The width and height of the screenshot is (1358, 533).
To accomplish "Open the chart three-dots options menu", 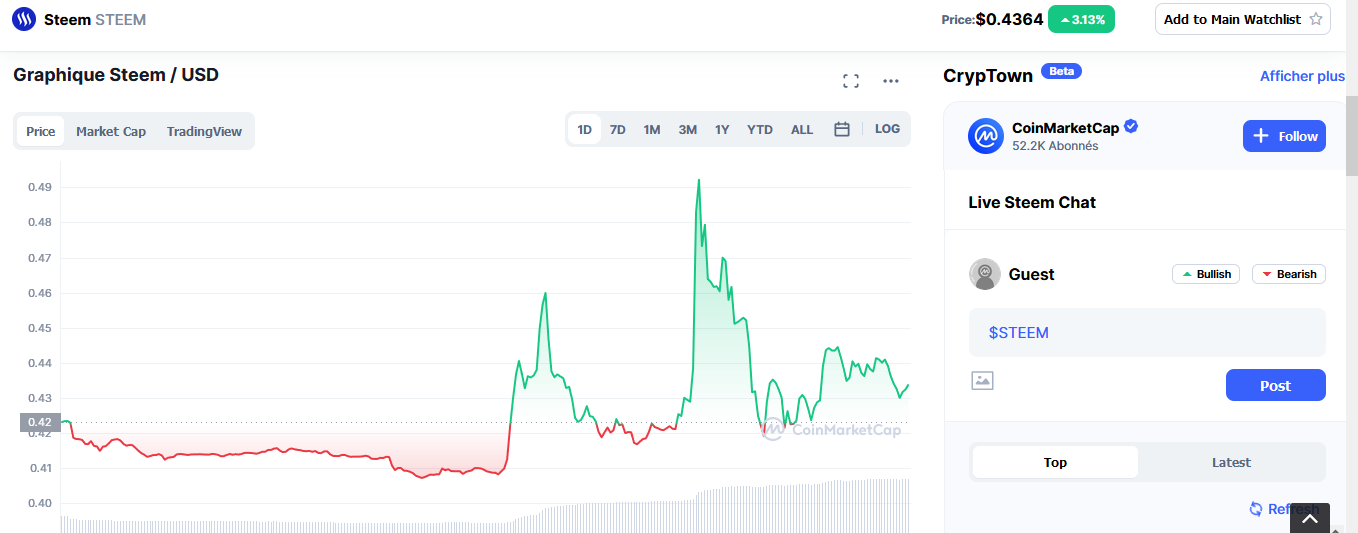I will tap(891, 81).
